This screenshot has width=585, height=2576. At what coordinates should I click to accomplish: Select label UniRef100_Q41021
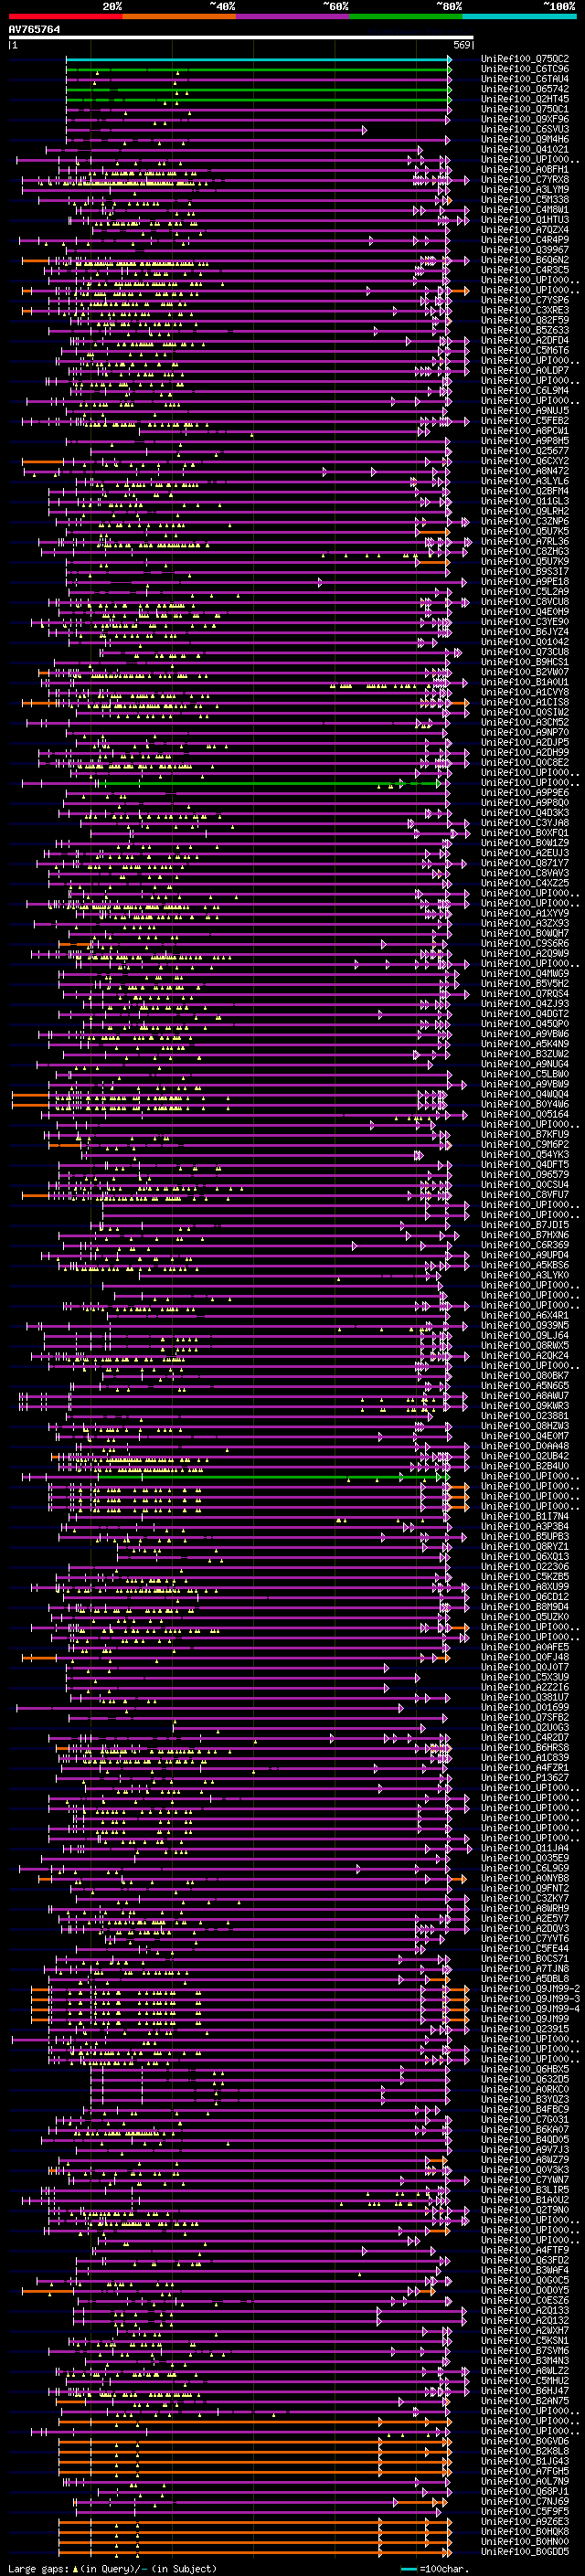[525, 149]
